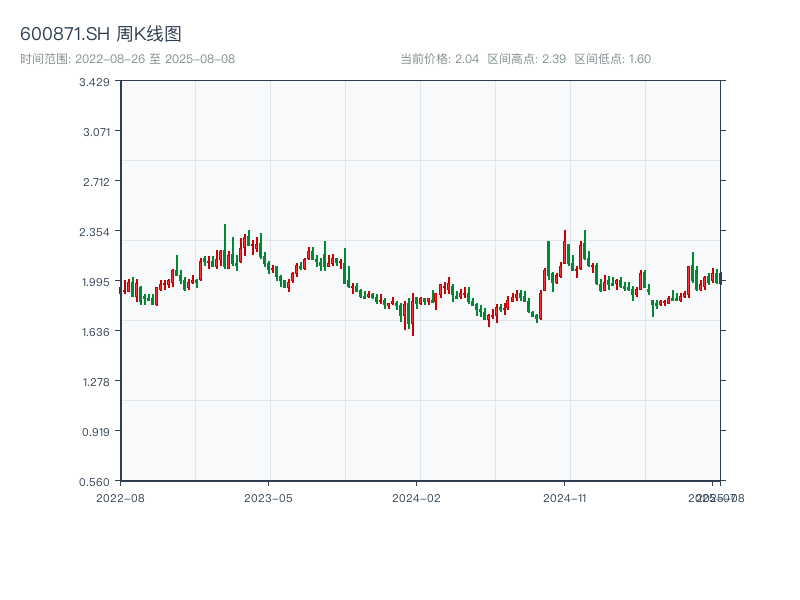Click the 区间低点 1.60 label
800x600 pixels.
coord(613,59)
